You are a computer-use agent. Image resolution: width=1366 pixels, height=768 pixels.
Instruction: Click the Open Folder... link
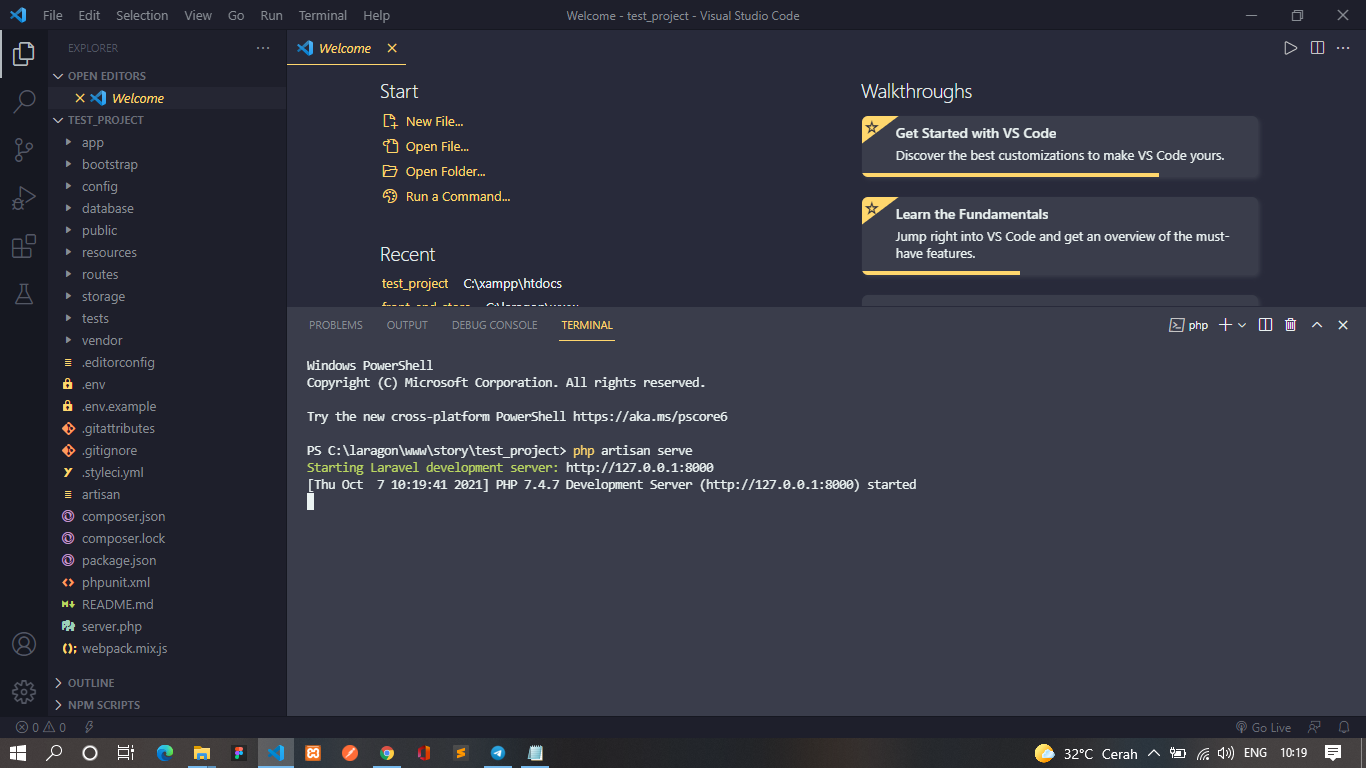tap(445, 171)
